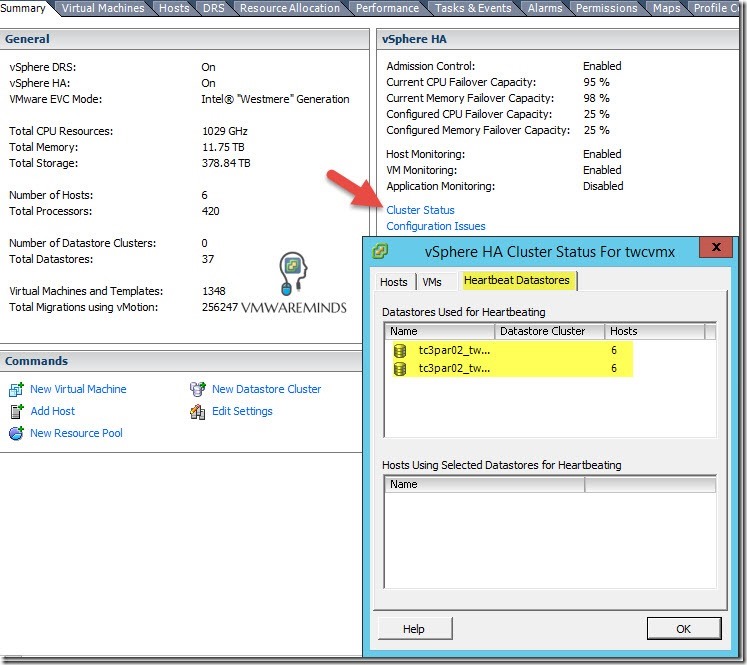Click the VMware EVC Mode value Intel Westmere Generation
Viewport: 747px width, 665px height.
(x=275, y=99)
